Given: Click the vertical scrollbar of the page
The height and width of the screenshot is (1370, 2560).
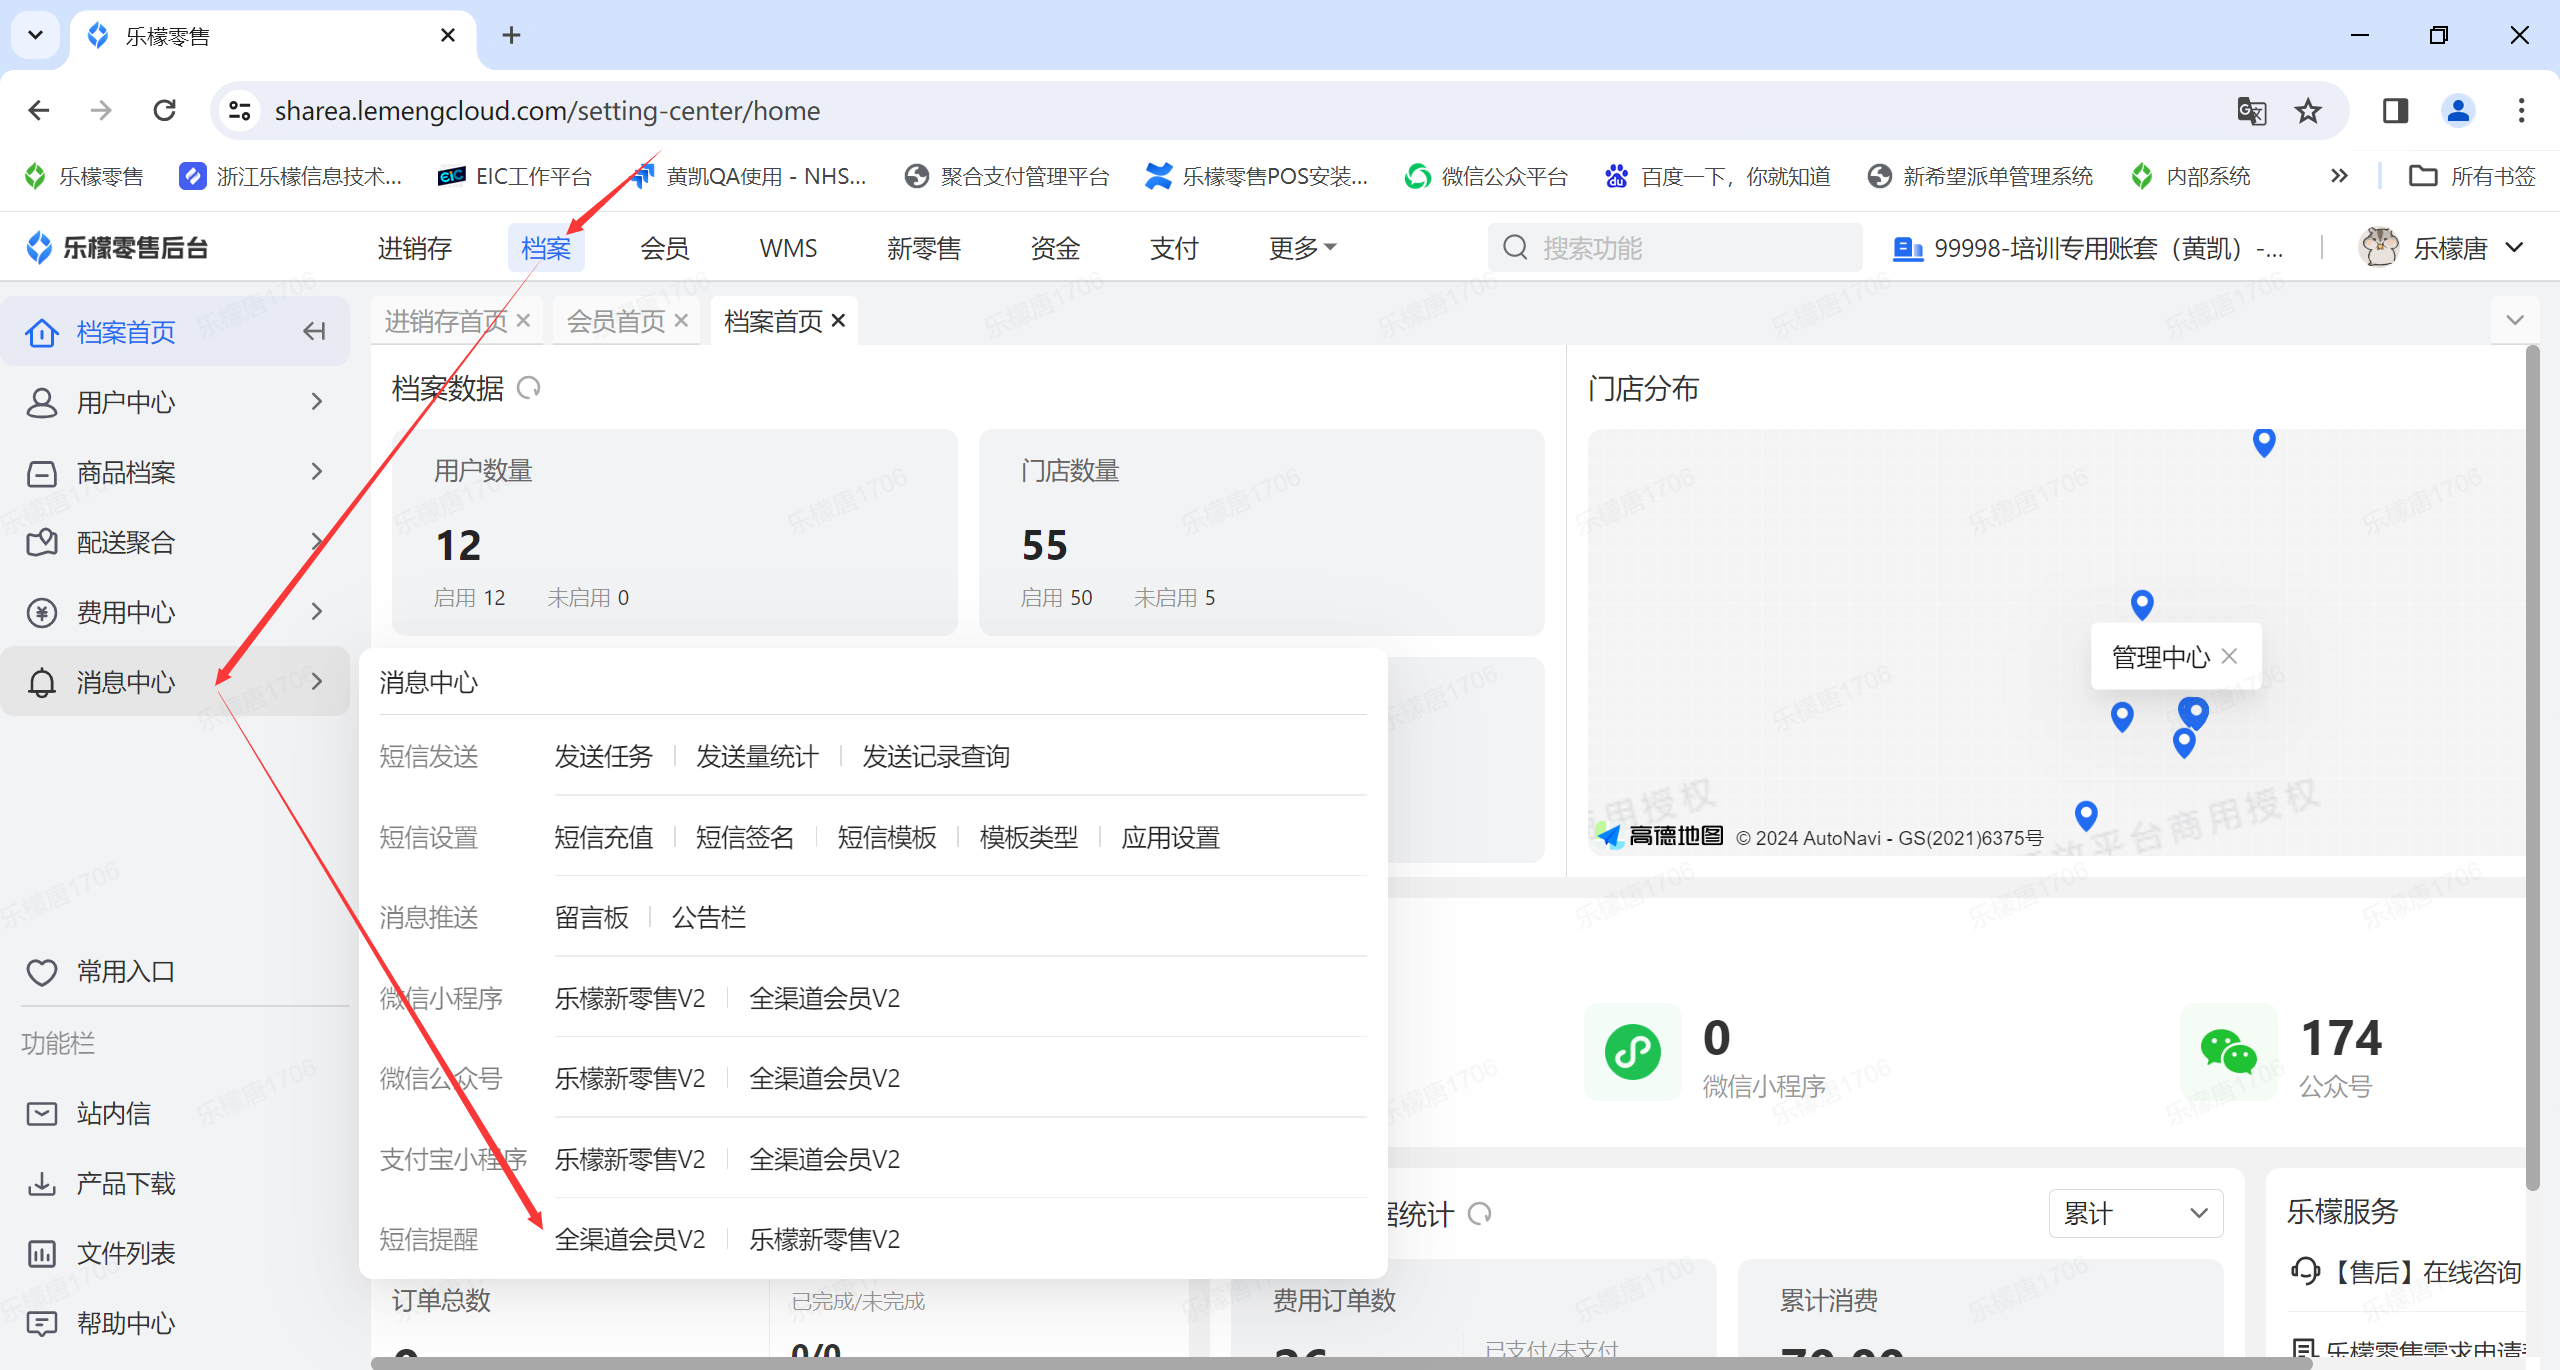Looking at the screenshot, I should tap(2533, 768).
